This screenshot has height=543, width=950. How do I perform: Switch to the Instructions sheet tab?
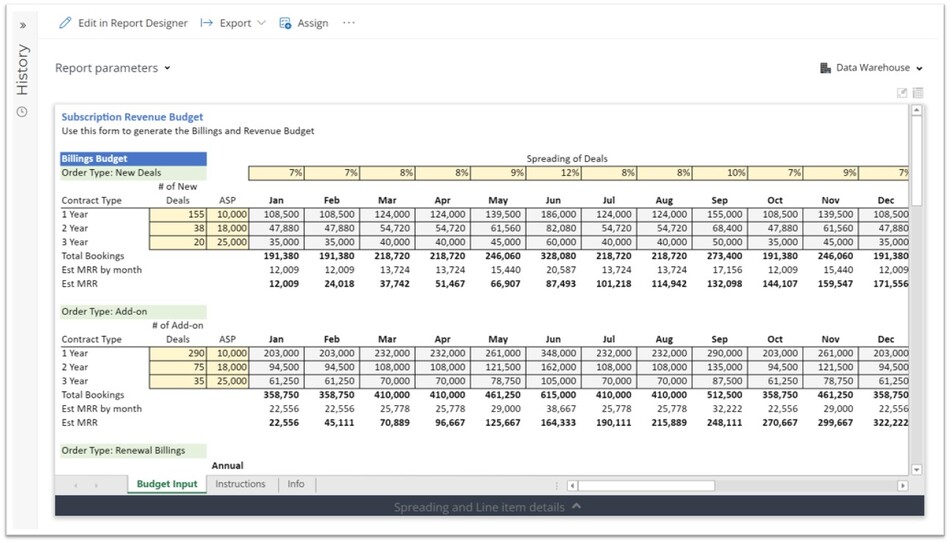(x=240, y=484)
